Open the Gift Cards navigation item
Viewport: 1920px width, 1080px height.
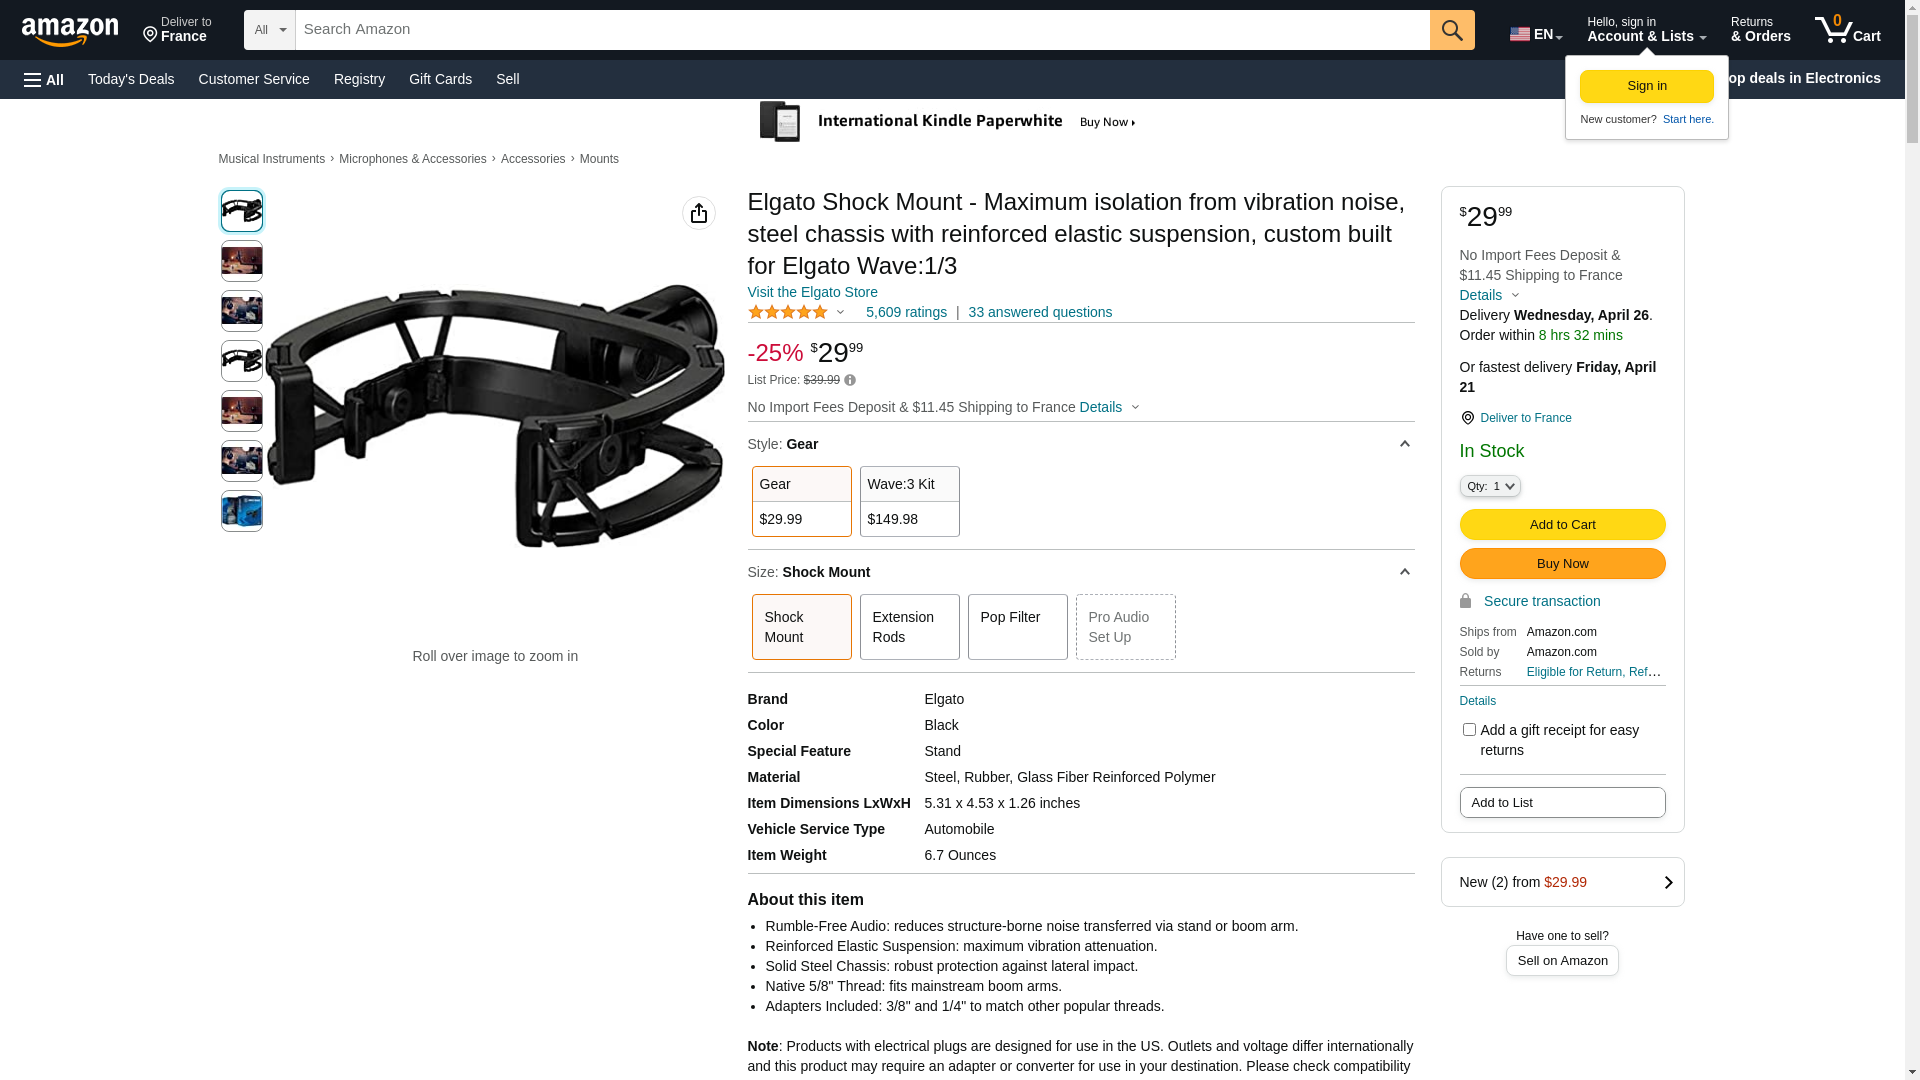(440, 79)
